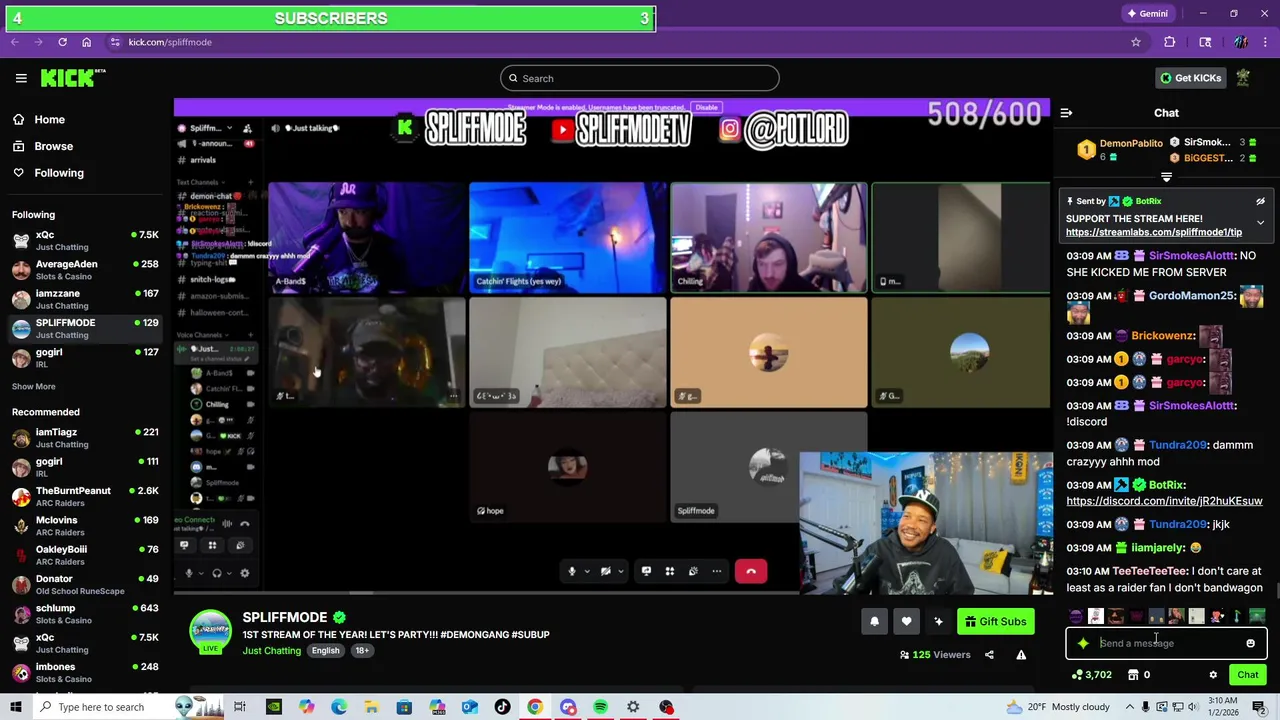
Task: Open the Kick hamburger menu
Action: click(21, 78)
